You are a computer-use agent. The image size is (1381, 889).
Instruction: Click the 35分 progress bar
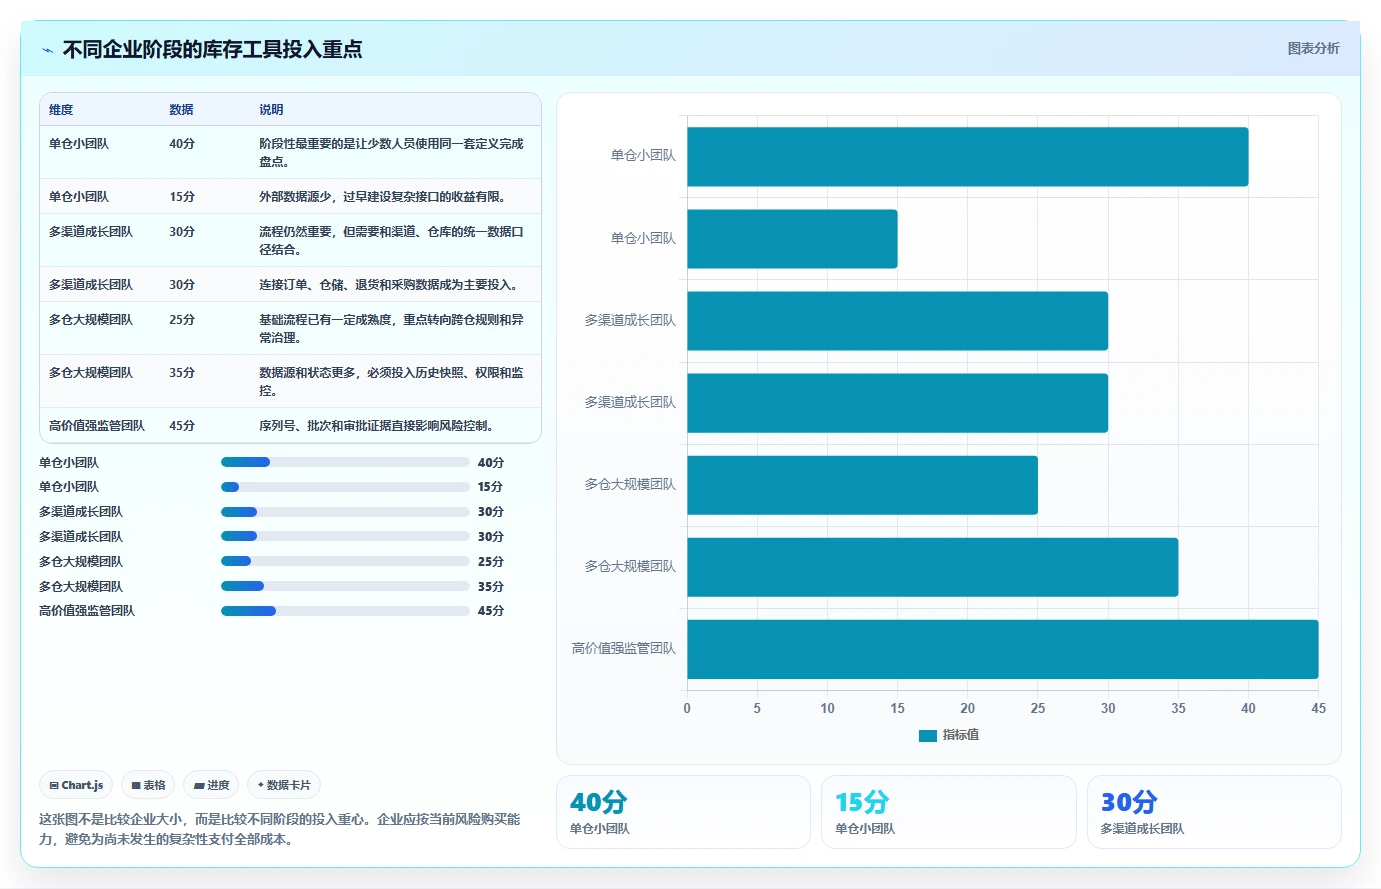pyautogui.click(x=345, y=586)
